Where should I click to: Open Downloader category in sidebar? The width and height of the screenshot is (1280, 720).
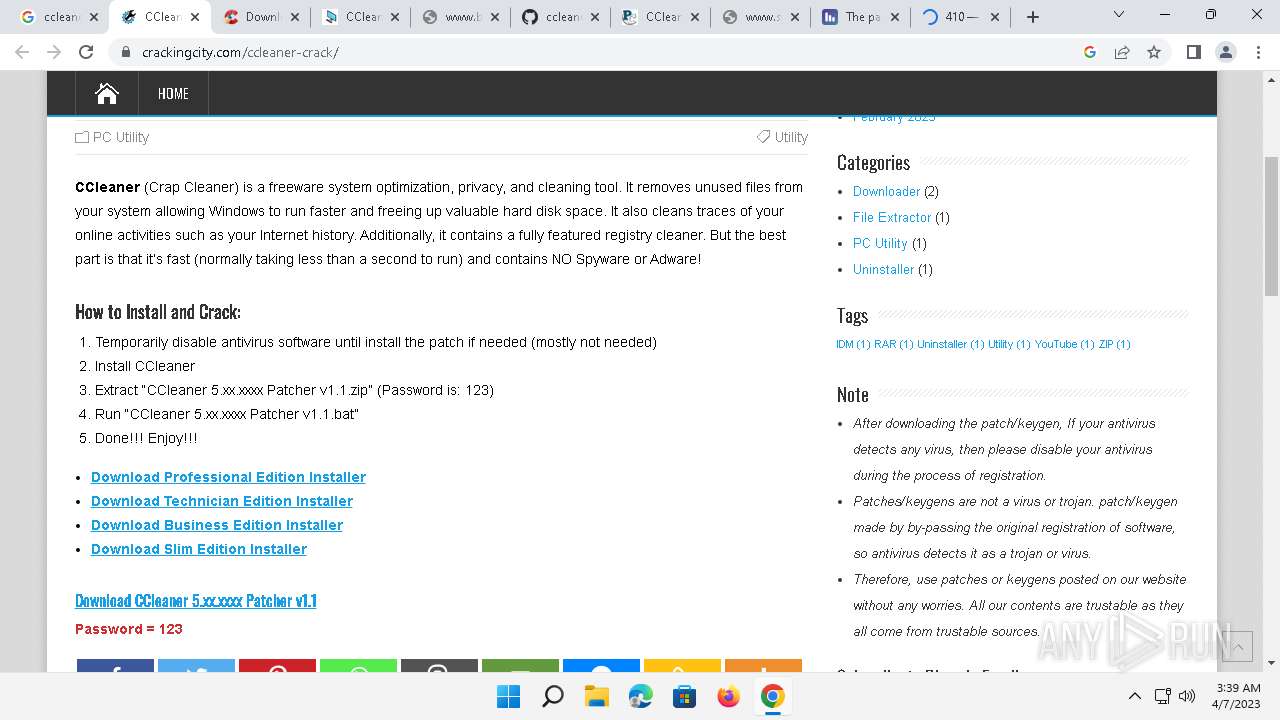(x=886, y=191)
